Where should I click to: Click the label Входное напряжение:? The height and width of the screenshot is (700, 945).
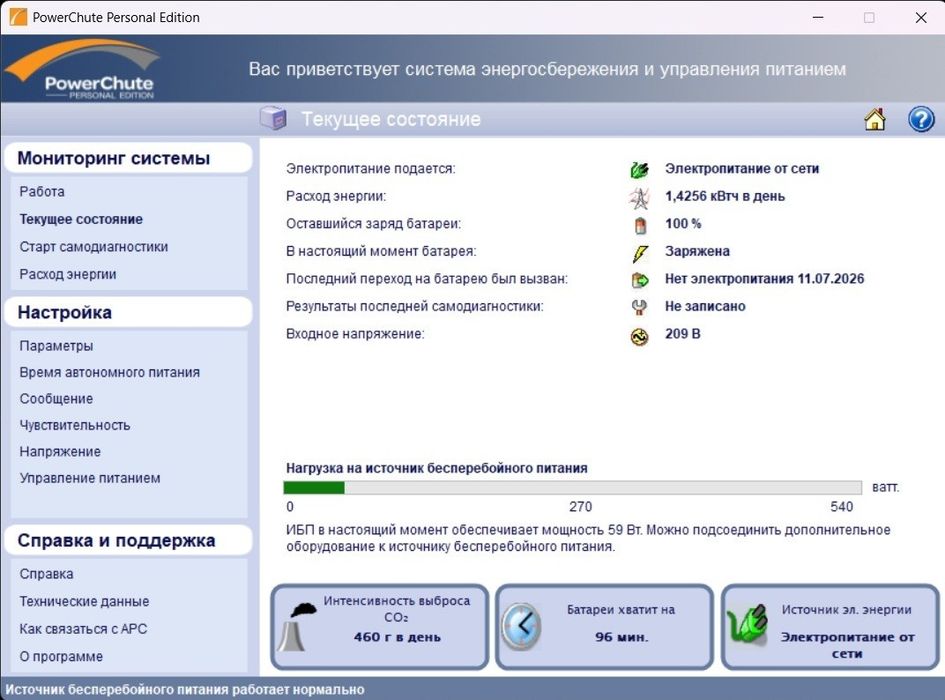tap(355, 334)
